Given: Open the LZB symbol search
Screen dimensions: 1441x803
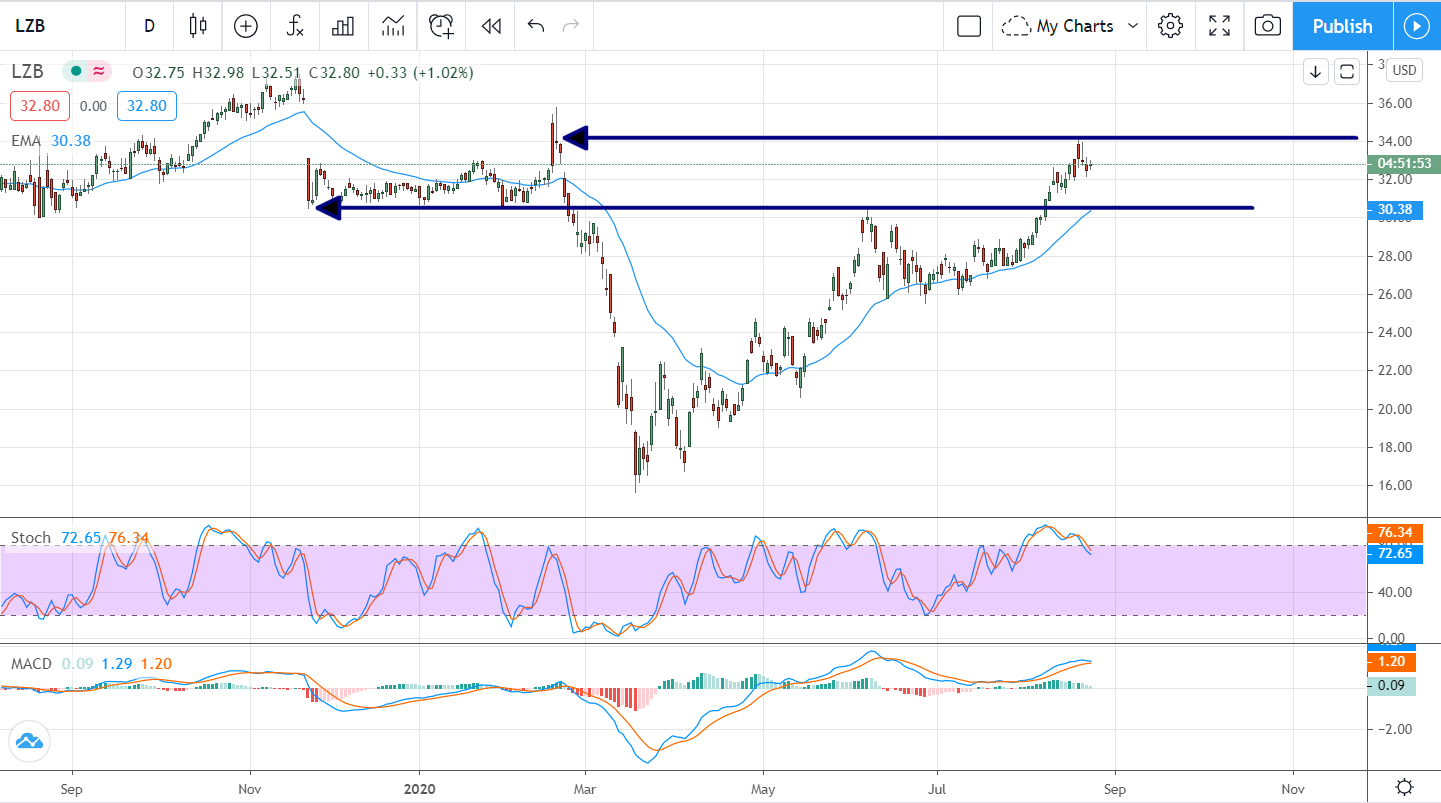Looking at the screenshot, I should tap(30, 26).
